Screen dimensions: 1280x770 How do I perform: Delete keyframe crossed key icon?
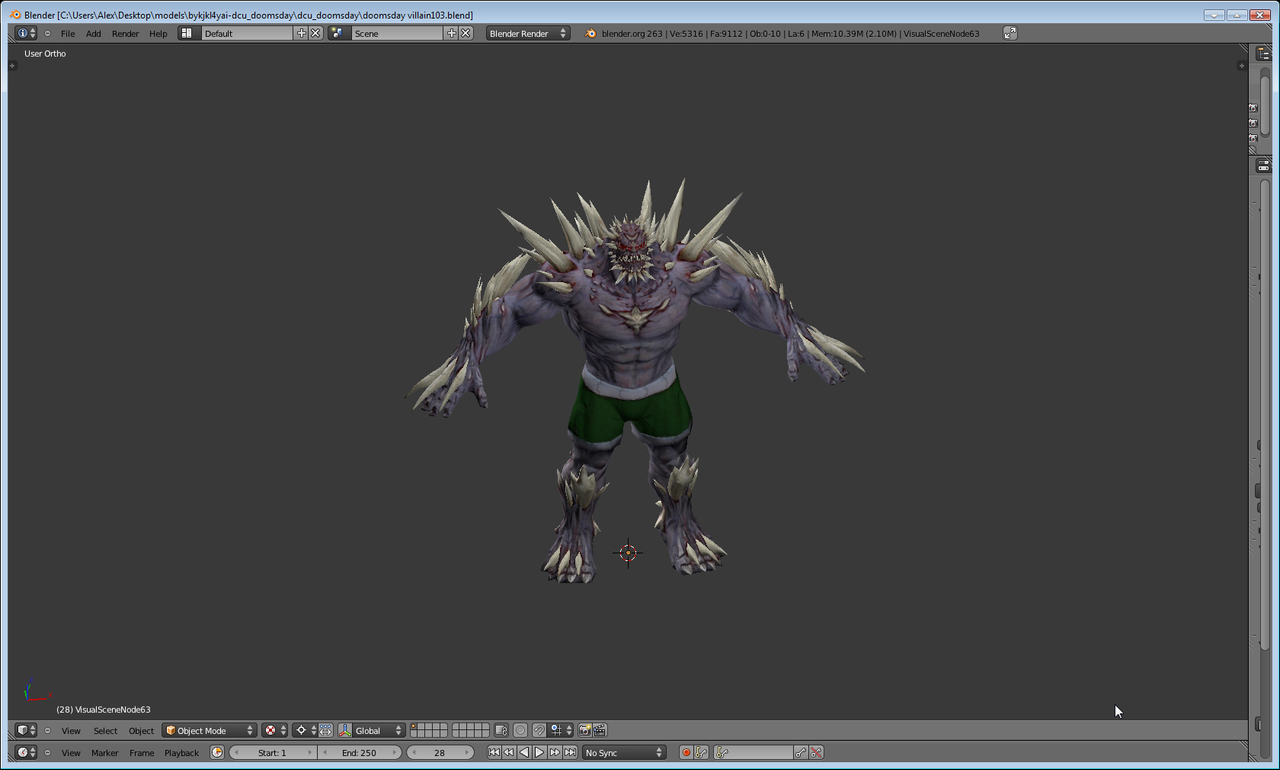pos(816,753)
